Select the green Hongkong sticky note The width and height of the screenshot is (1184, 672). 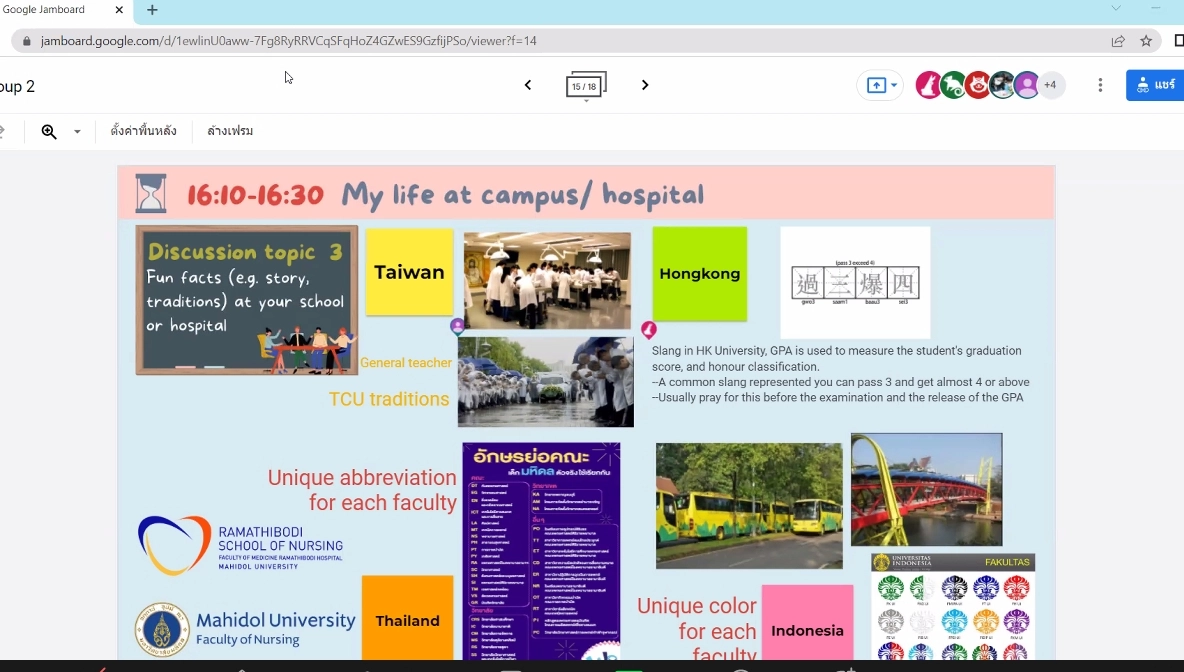[700, 273]
